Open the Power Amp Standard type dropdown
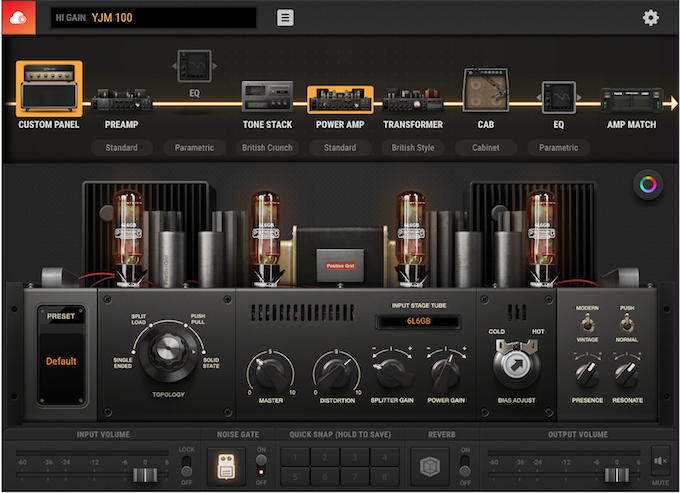The width and height of the screenshot is (680, 493). [340, 147]
